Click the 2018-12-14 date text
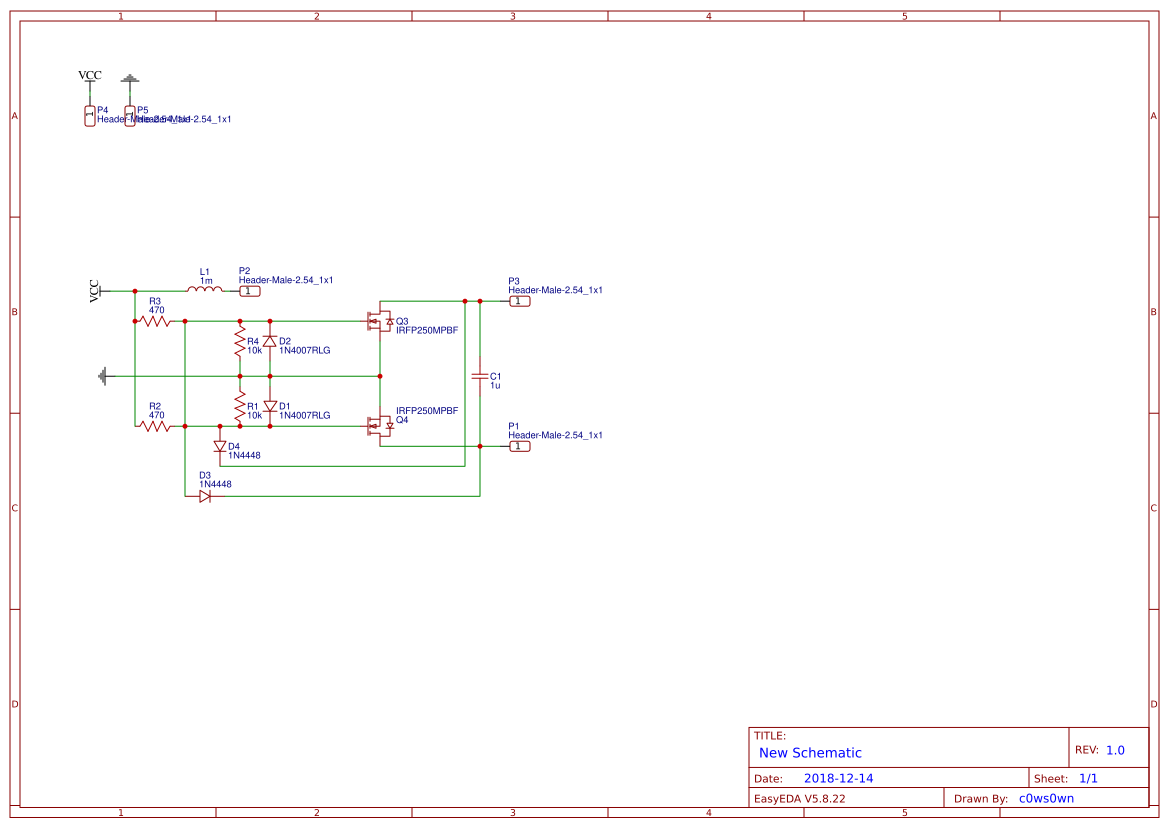Screen dimensions: 1169x828 point(838,777)
